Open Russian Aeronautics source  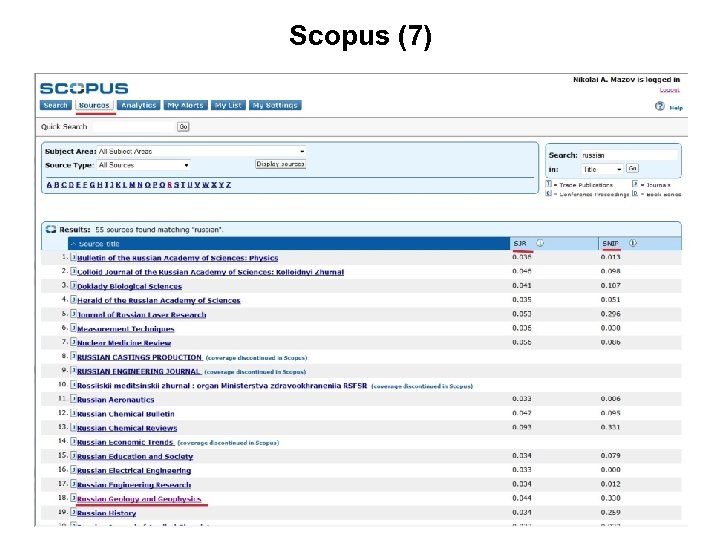[x=116, y=400]
